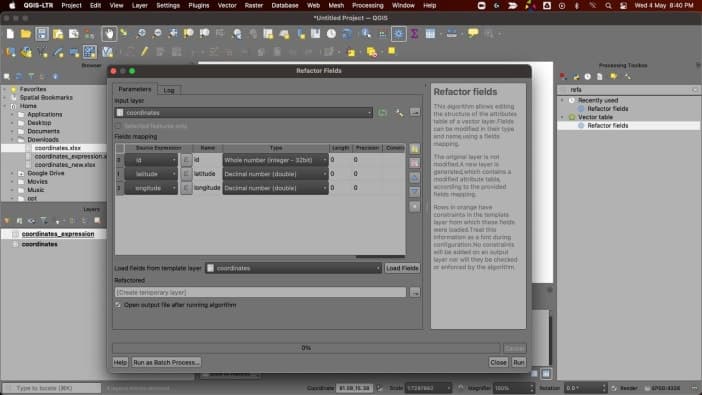This screenshot has width=702, height=395.
Task: Open the Layer menu
Action: click(x=140, y=5)
